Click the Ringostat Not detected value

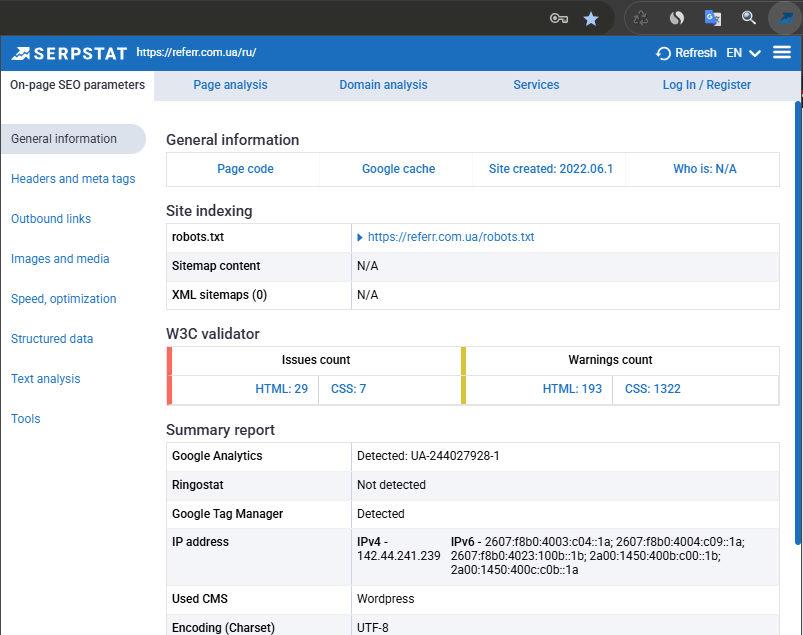pos(391,485)
